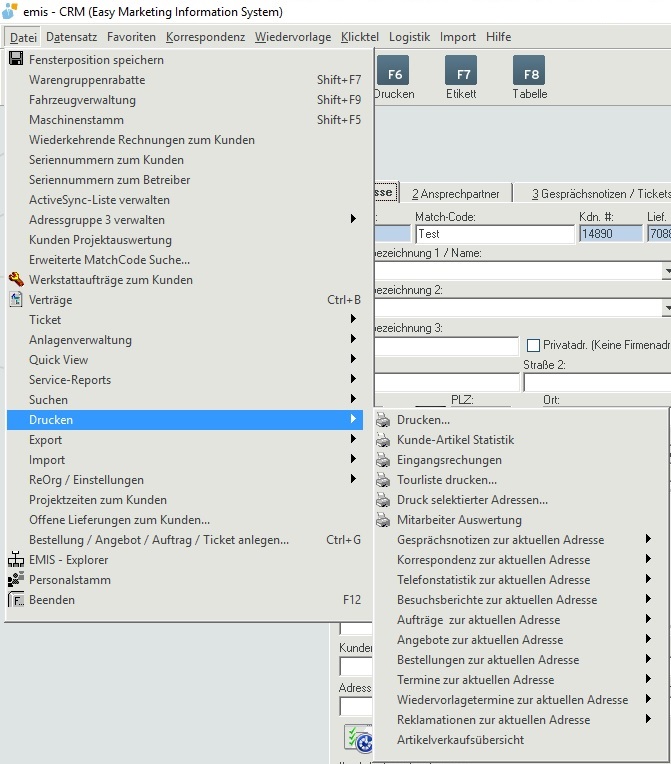The height and width of the screenshot is (764, 671).
Task: Select Maschinenstamm menu entry
Action: [x=185, y=119]
